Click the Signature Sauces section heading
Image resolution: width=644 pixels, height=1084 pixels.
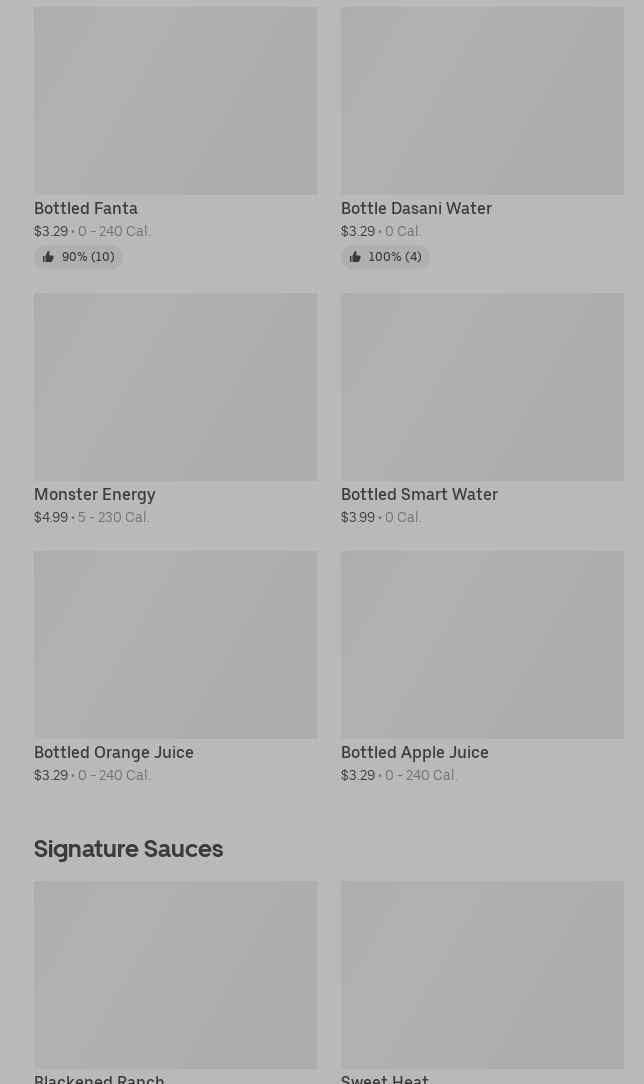(x=128, y=848)
